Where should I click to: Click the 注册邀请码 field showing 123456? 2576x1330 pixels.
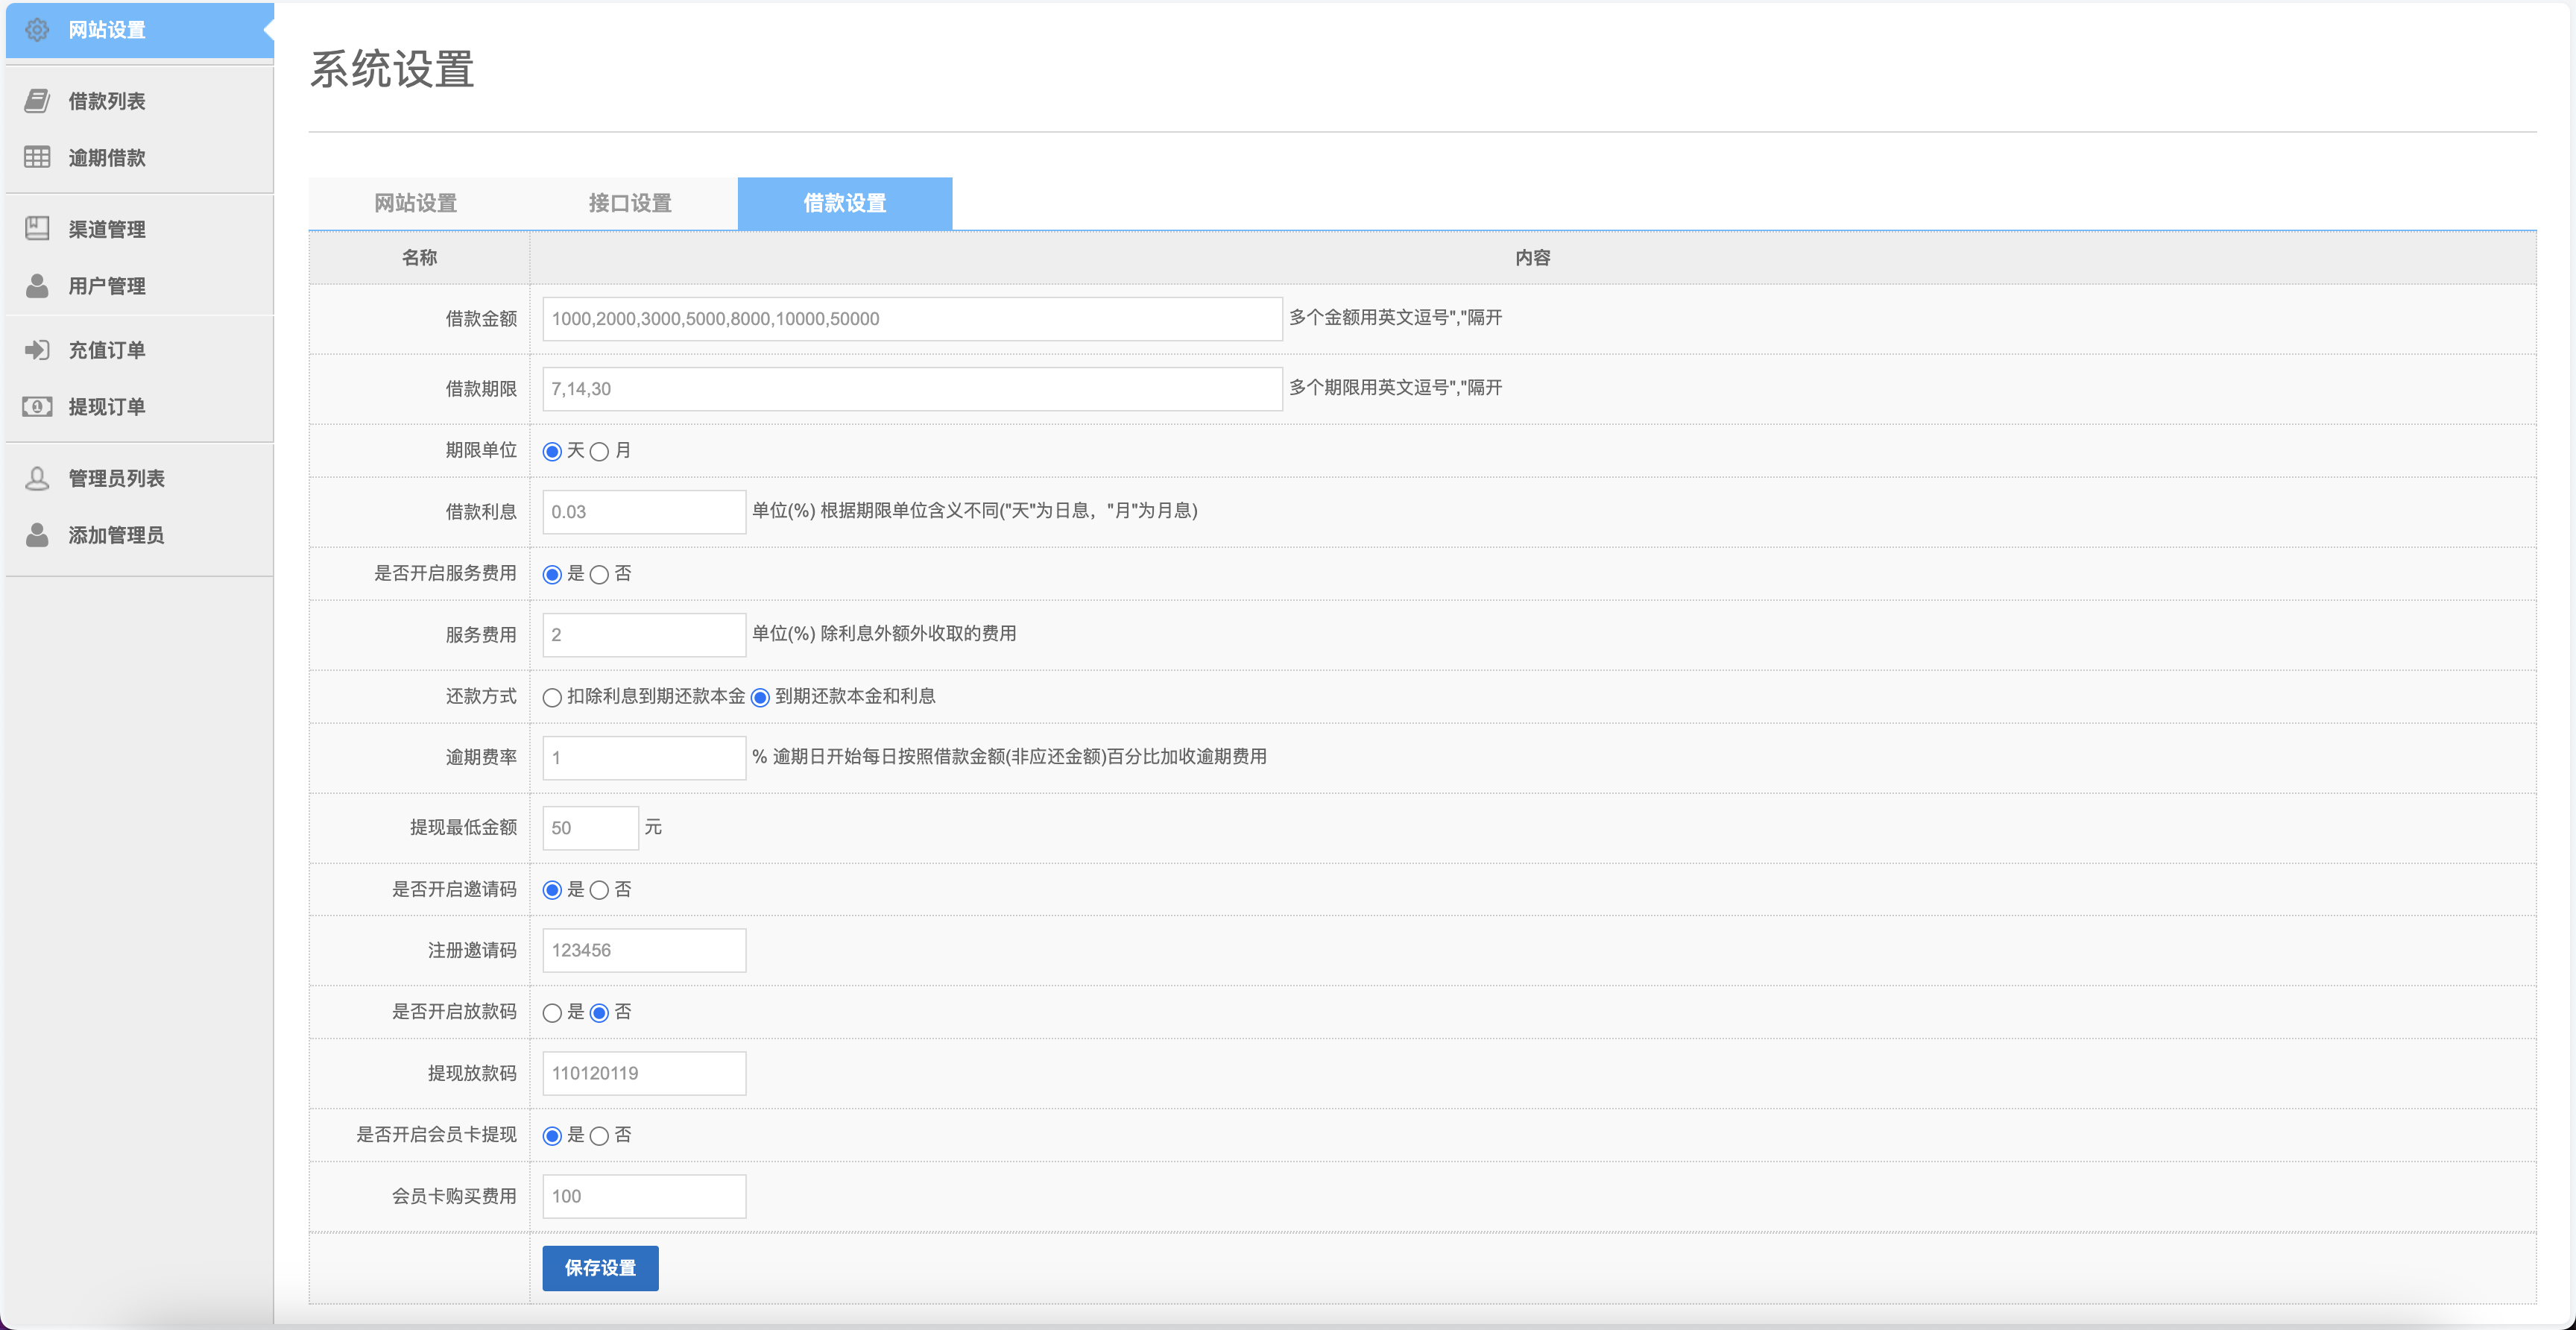643,950
